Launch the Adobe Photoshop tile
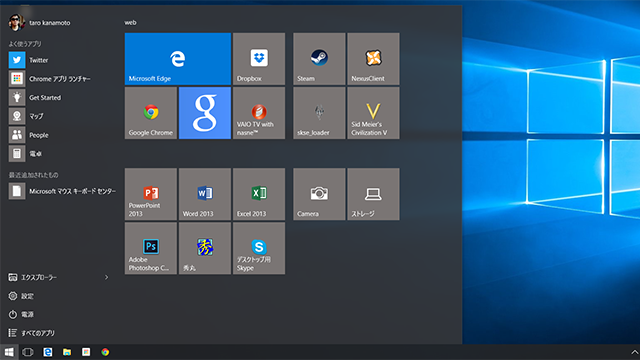Viewport: 640px width, 360px height. [x=151, y=248]
